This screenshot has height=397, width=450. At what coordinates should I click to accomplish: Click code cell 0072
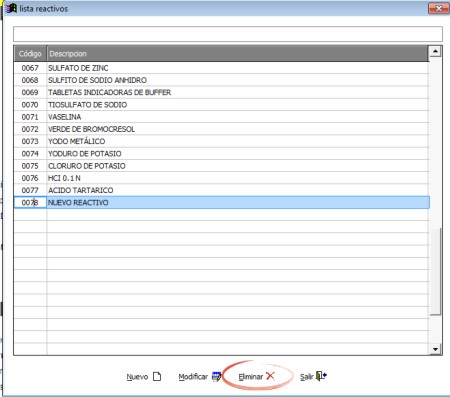(x=30, y=129)
